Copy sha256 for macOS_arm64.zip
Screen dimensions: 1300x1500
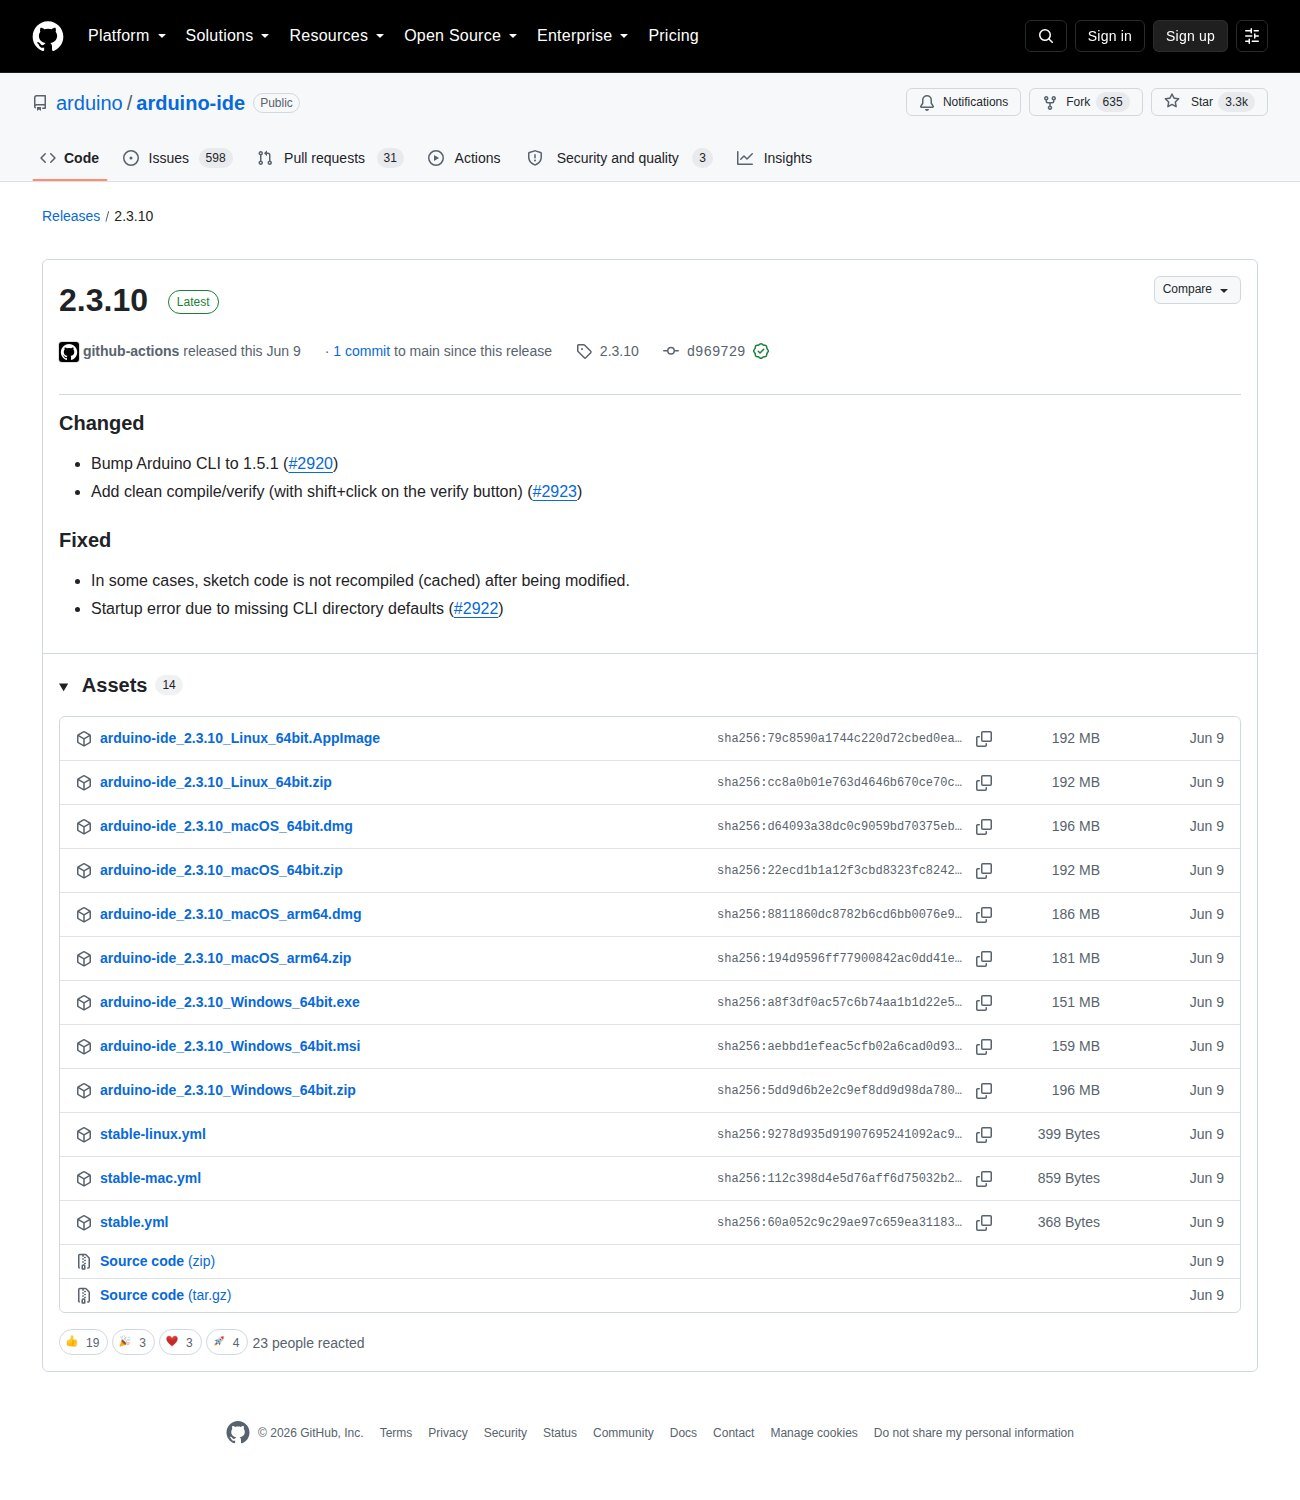click(984, 959)
